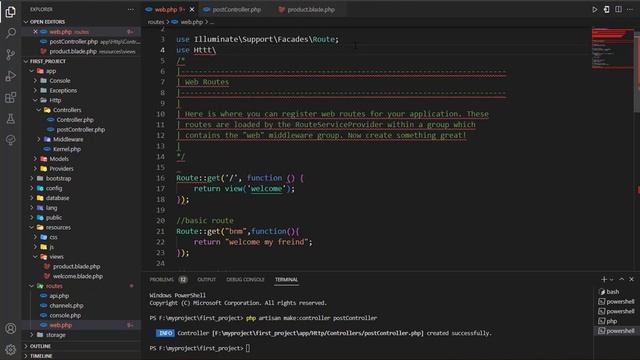
Task: Open the new terminal launch profile dropdown
Action: (611, 280)
